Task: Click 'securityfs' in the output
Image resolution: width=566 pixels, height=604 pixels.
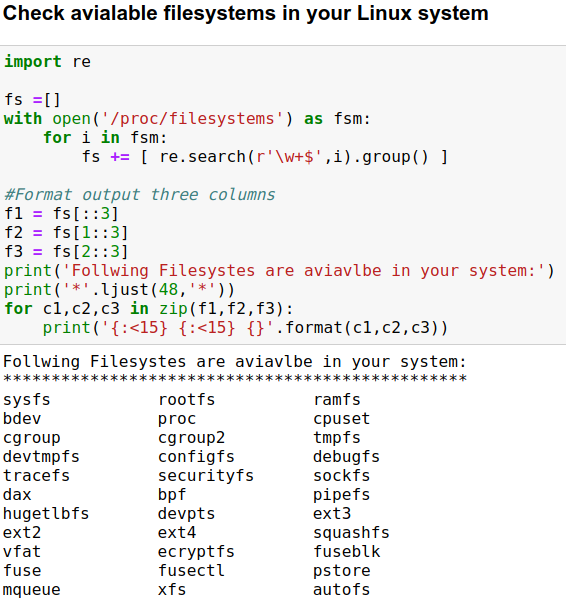Action: [x=206, y=476]
